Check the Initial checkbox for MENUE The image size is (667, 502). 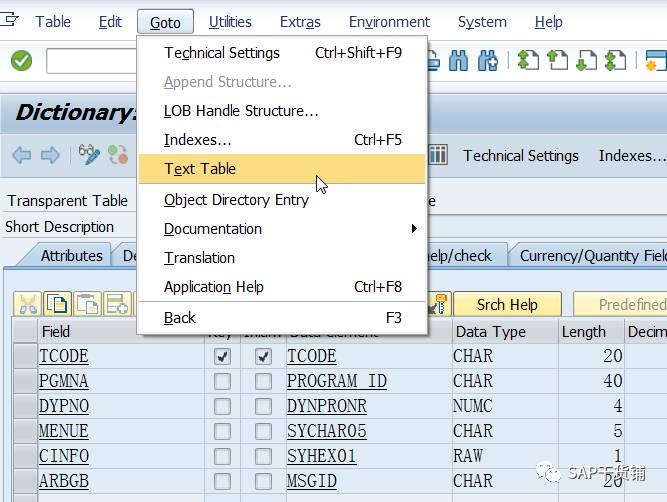pyautogui.click(x=263, y=431)
